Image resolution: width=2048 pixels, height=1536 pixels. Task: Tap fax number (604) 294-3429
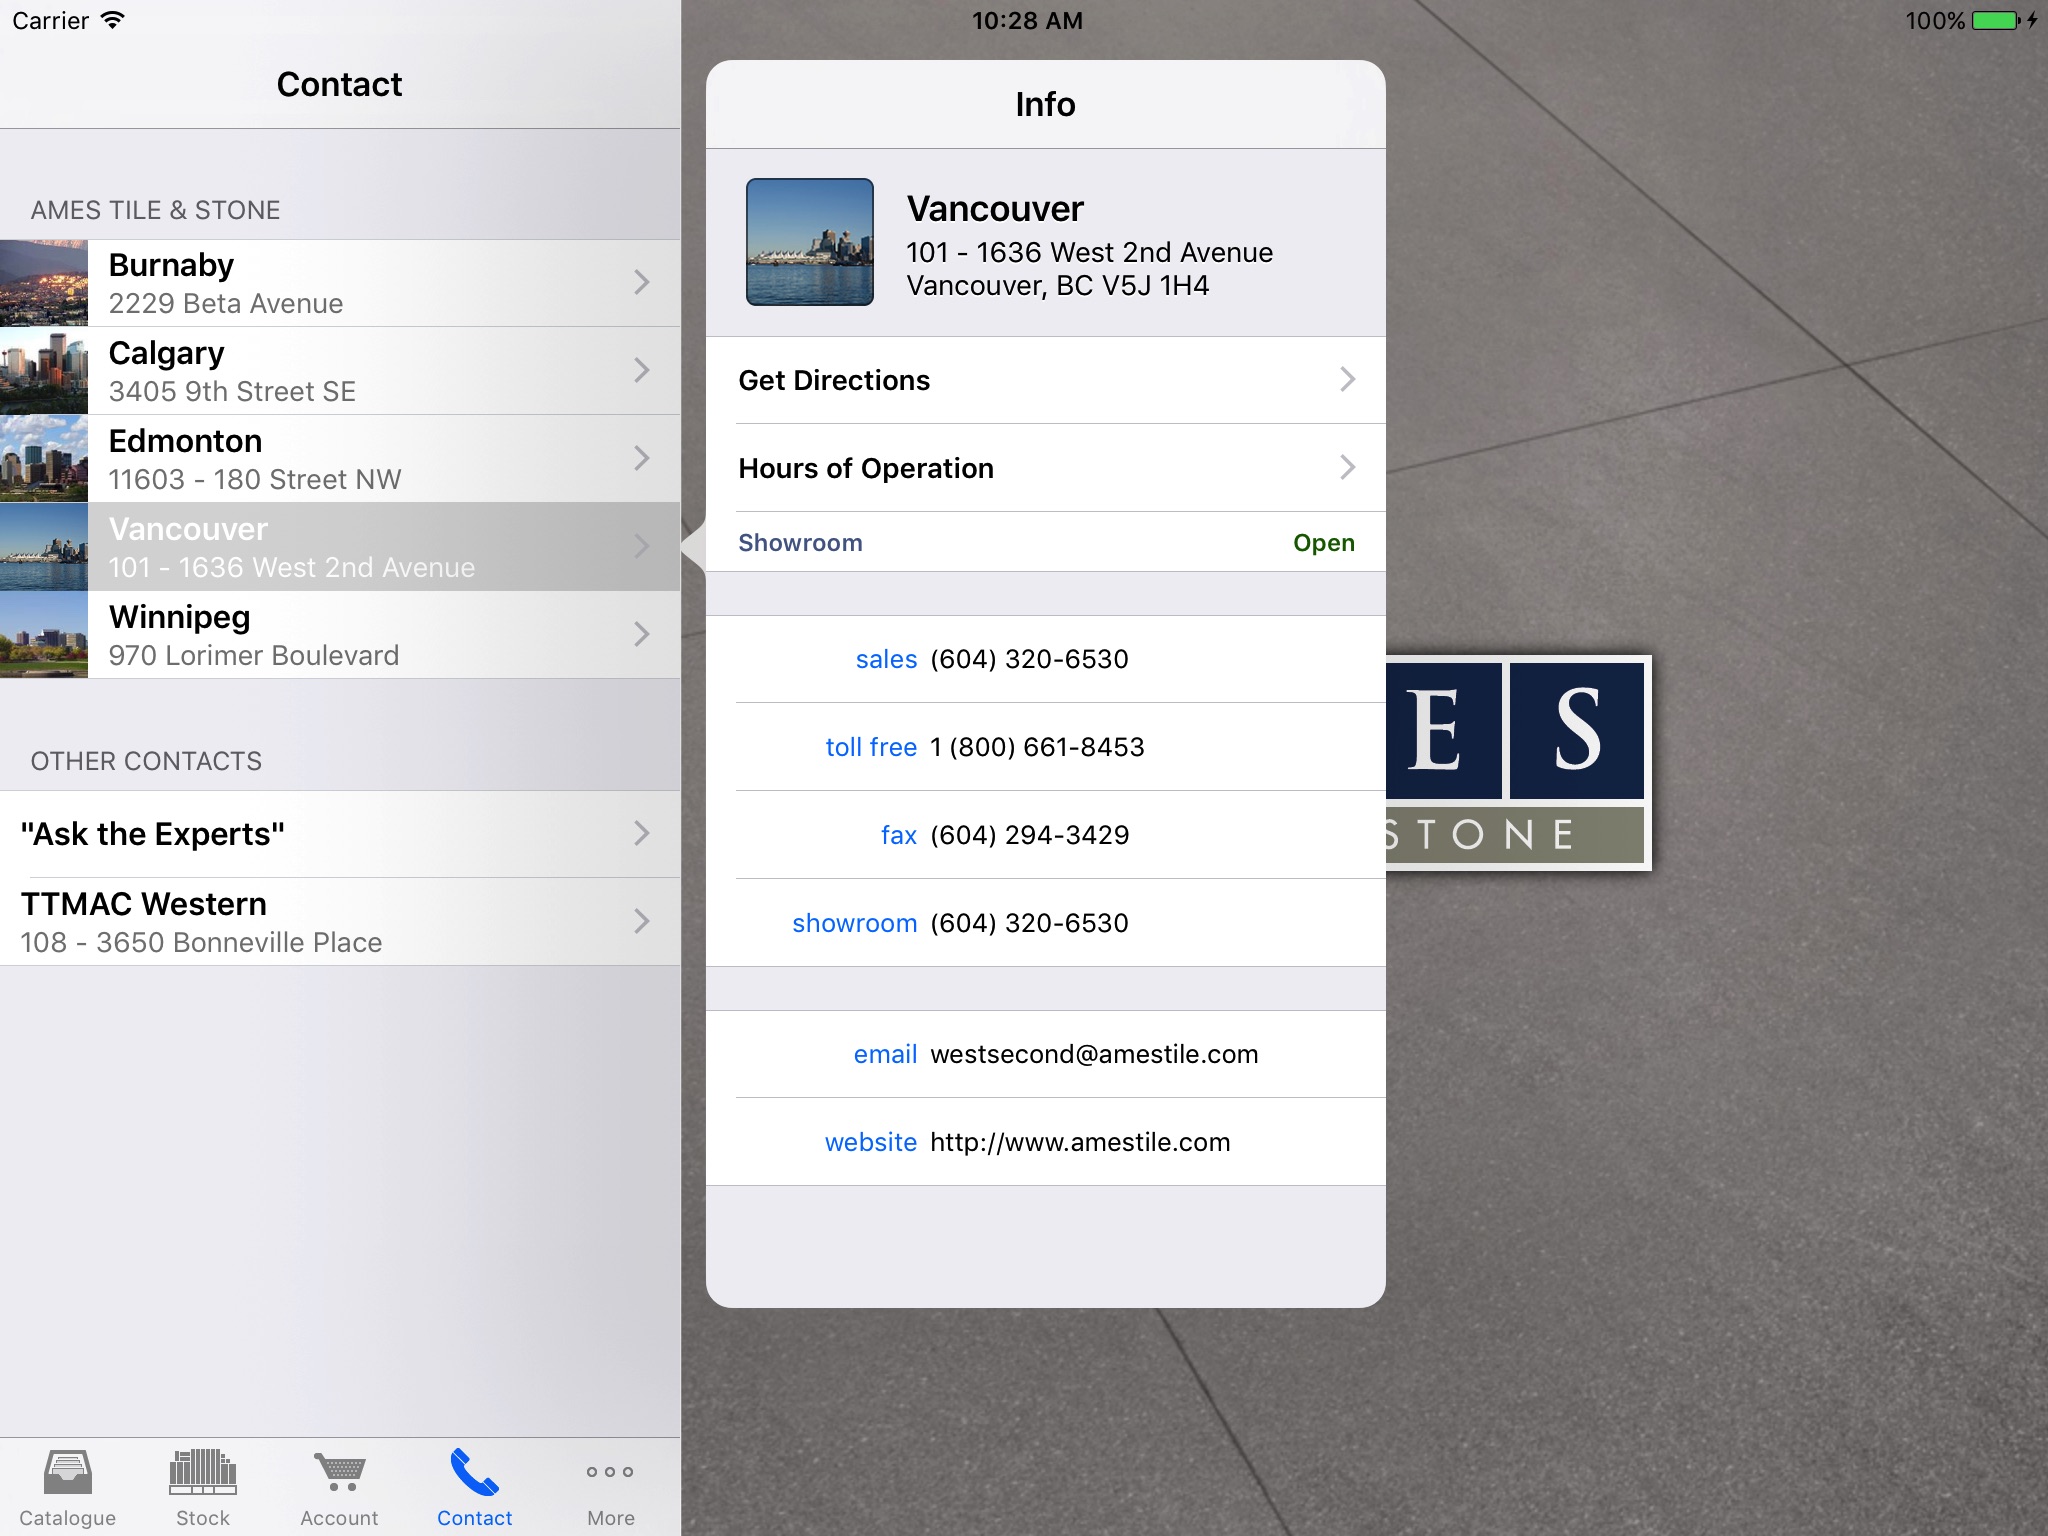1029,835
